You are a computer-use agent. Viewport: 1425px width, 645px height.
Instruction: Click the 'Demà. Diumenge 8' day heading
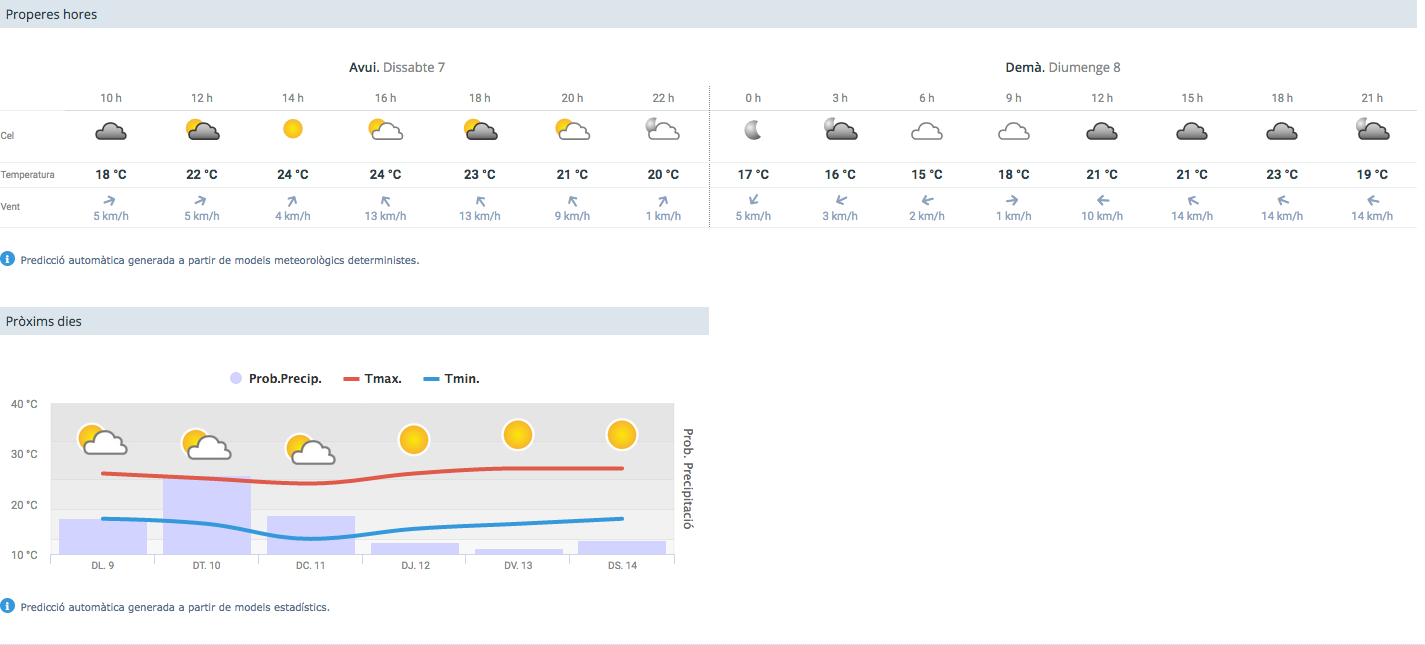(x=1062, y=67)
